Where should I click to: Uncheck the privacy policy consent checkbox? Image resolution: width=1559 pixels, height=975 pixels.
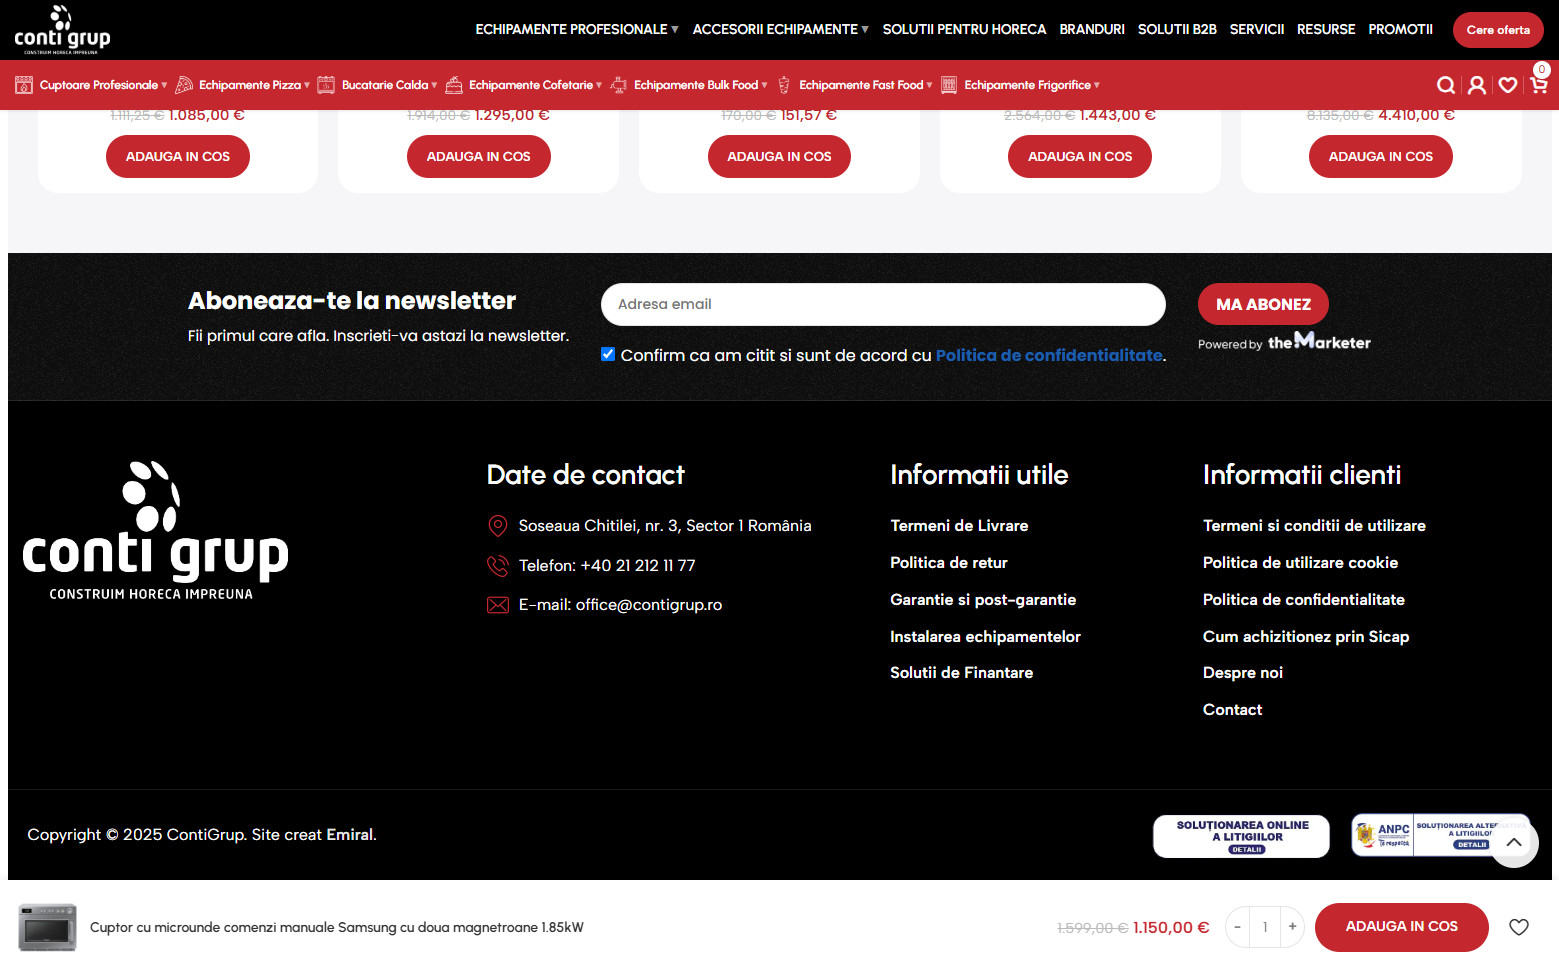pos(608,355)
